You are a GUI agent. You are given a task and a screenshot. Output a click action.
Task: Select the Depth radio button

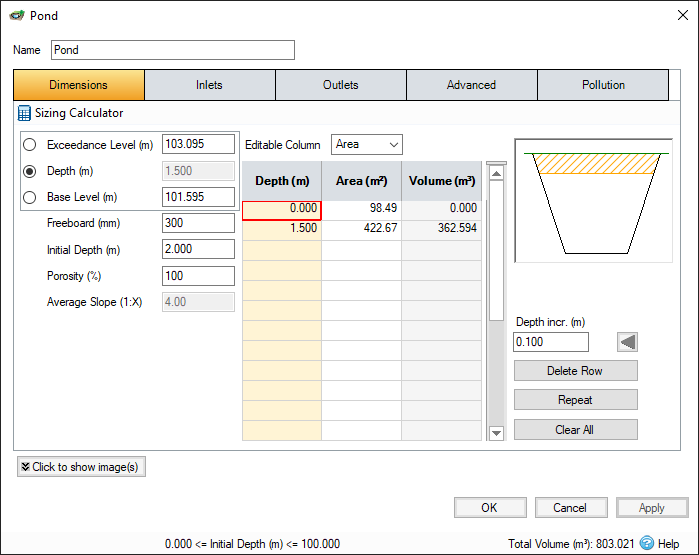(x=30, y=171)
